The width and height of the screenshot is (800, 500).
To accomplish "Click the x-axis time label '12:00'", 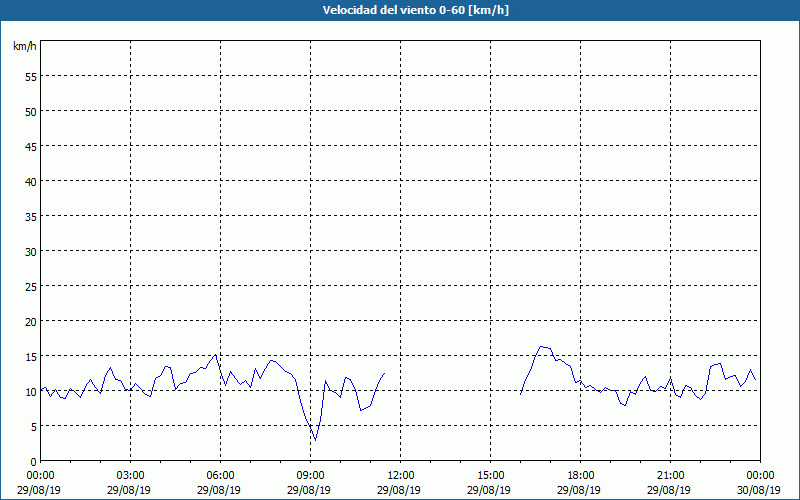I will click(x=401, y=476).
